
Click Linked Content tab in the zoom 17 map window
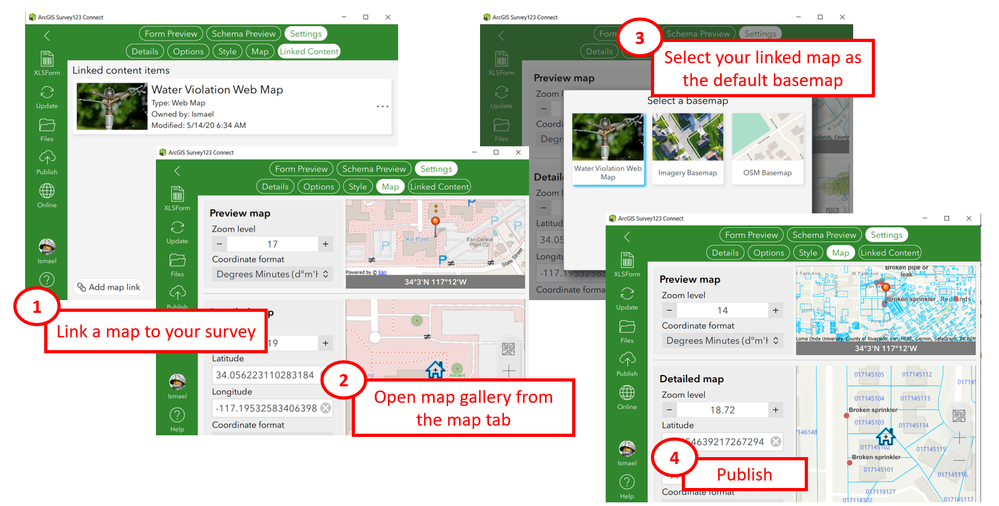pyautogui.click(x=440, y=187)
